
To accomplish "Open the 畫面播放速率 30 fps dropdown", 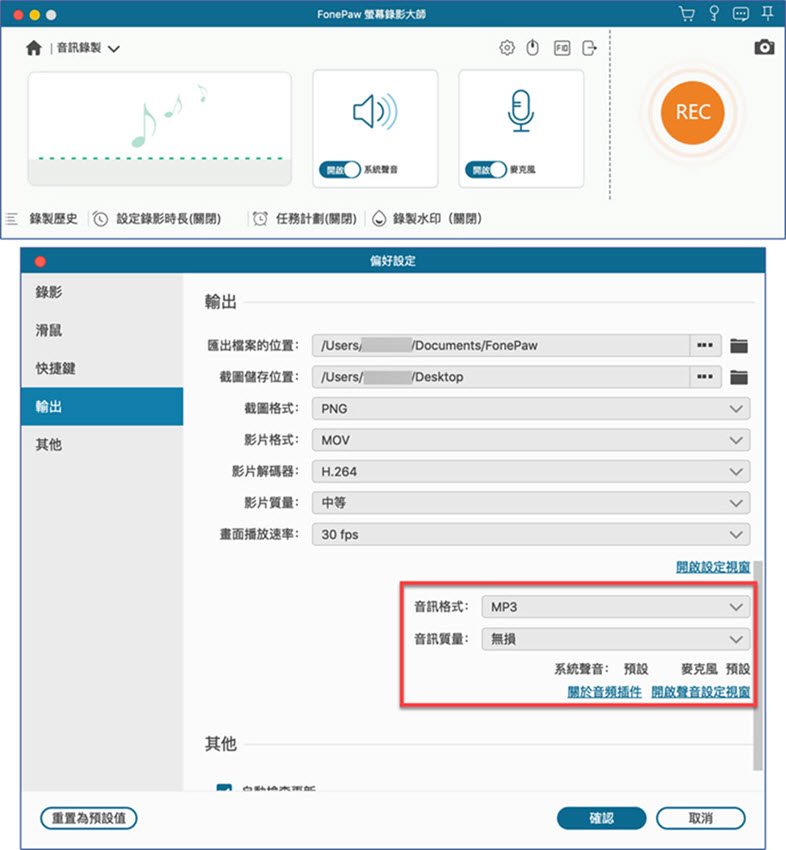I will (x=531, y=535).
